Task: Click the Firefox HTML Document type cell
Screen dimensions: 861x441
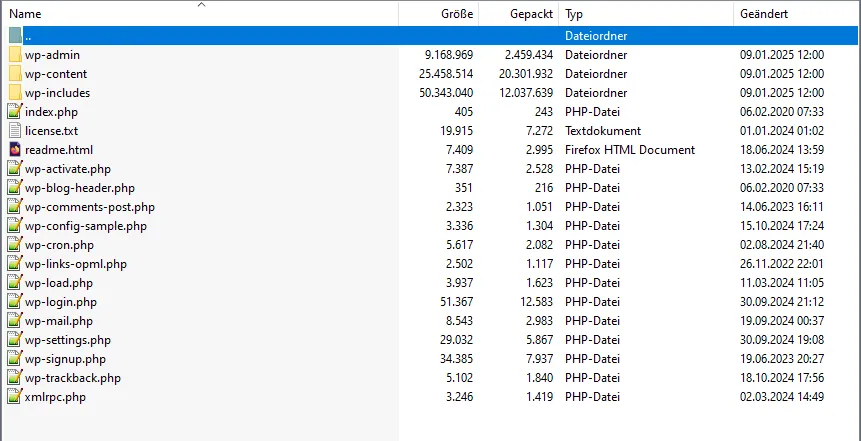Action: click(630, 150)
